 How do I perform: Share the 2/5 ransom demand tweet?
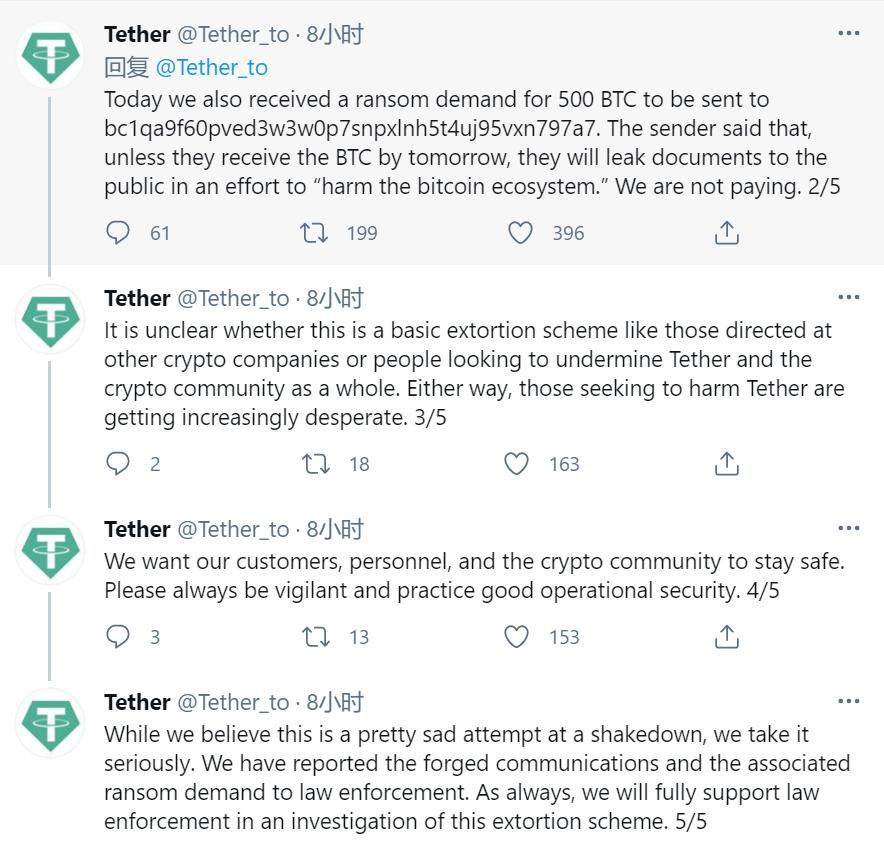coord(727,233)
